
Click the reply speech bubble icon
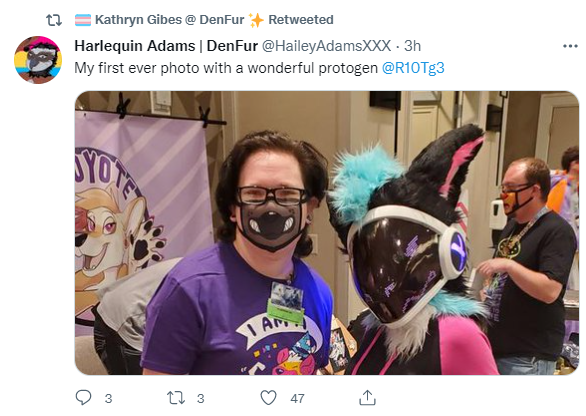(x=83, y=398)
